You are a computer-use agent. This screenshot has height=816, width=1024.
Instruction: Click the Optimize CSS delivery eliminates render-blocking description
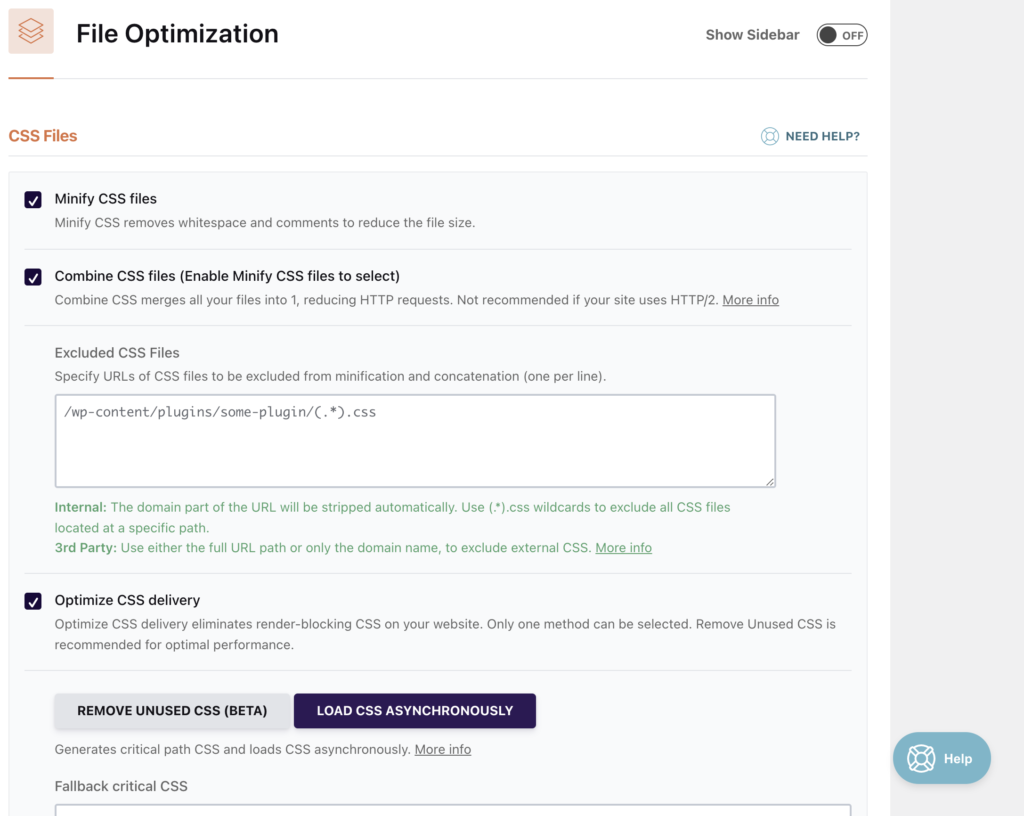pos(445,634)
